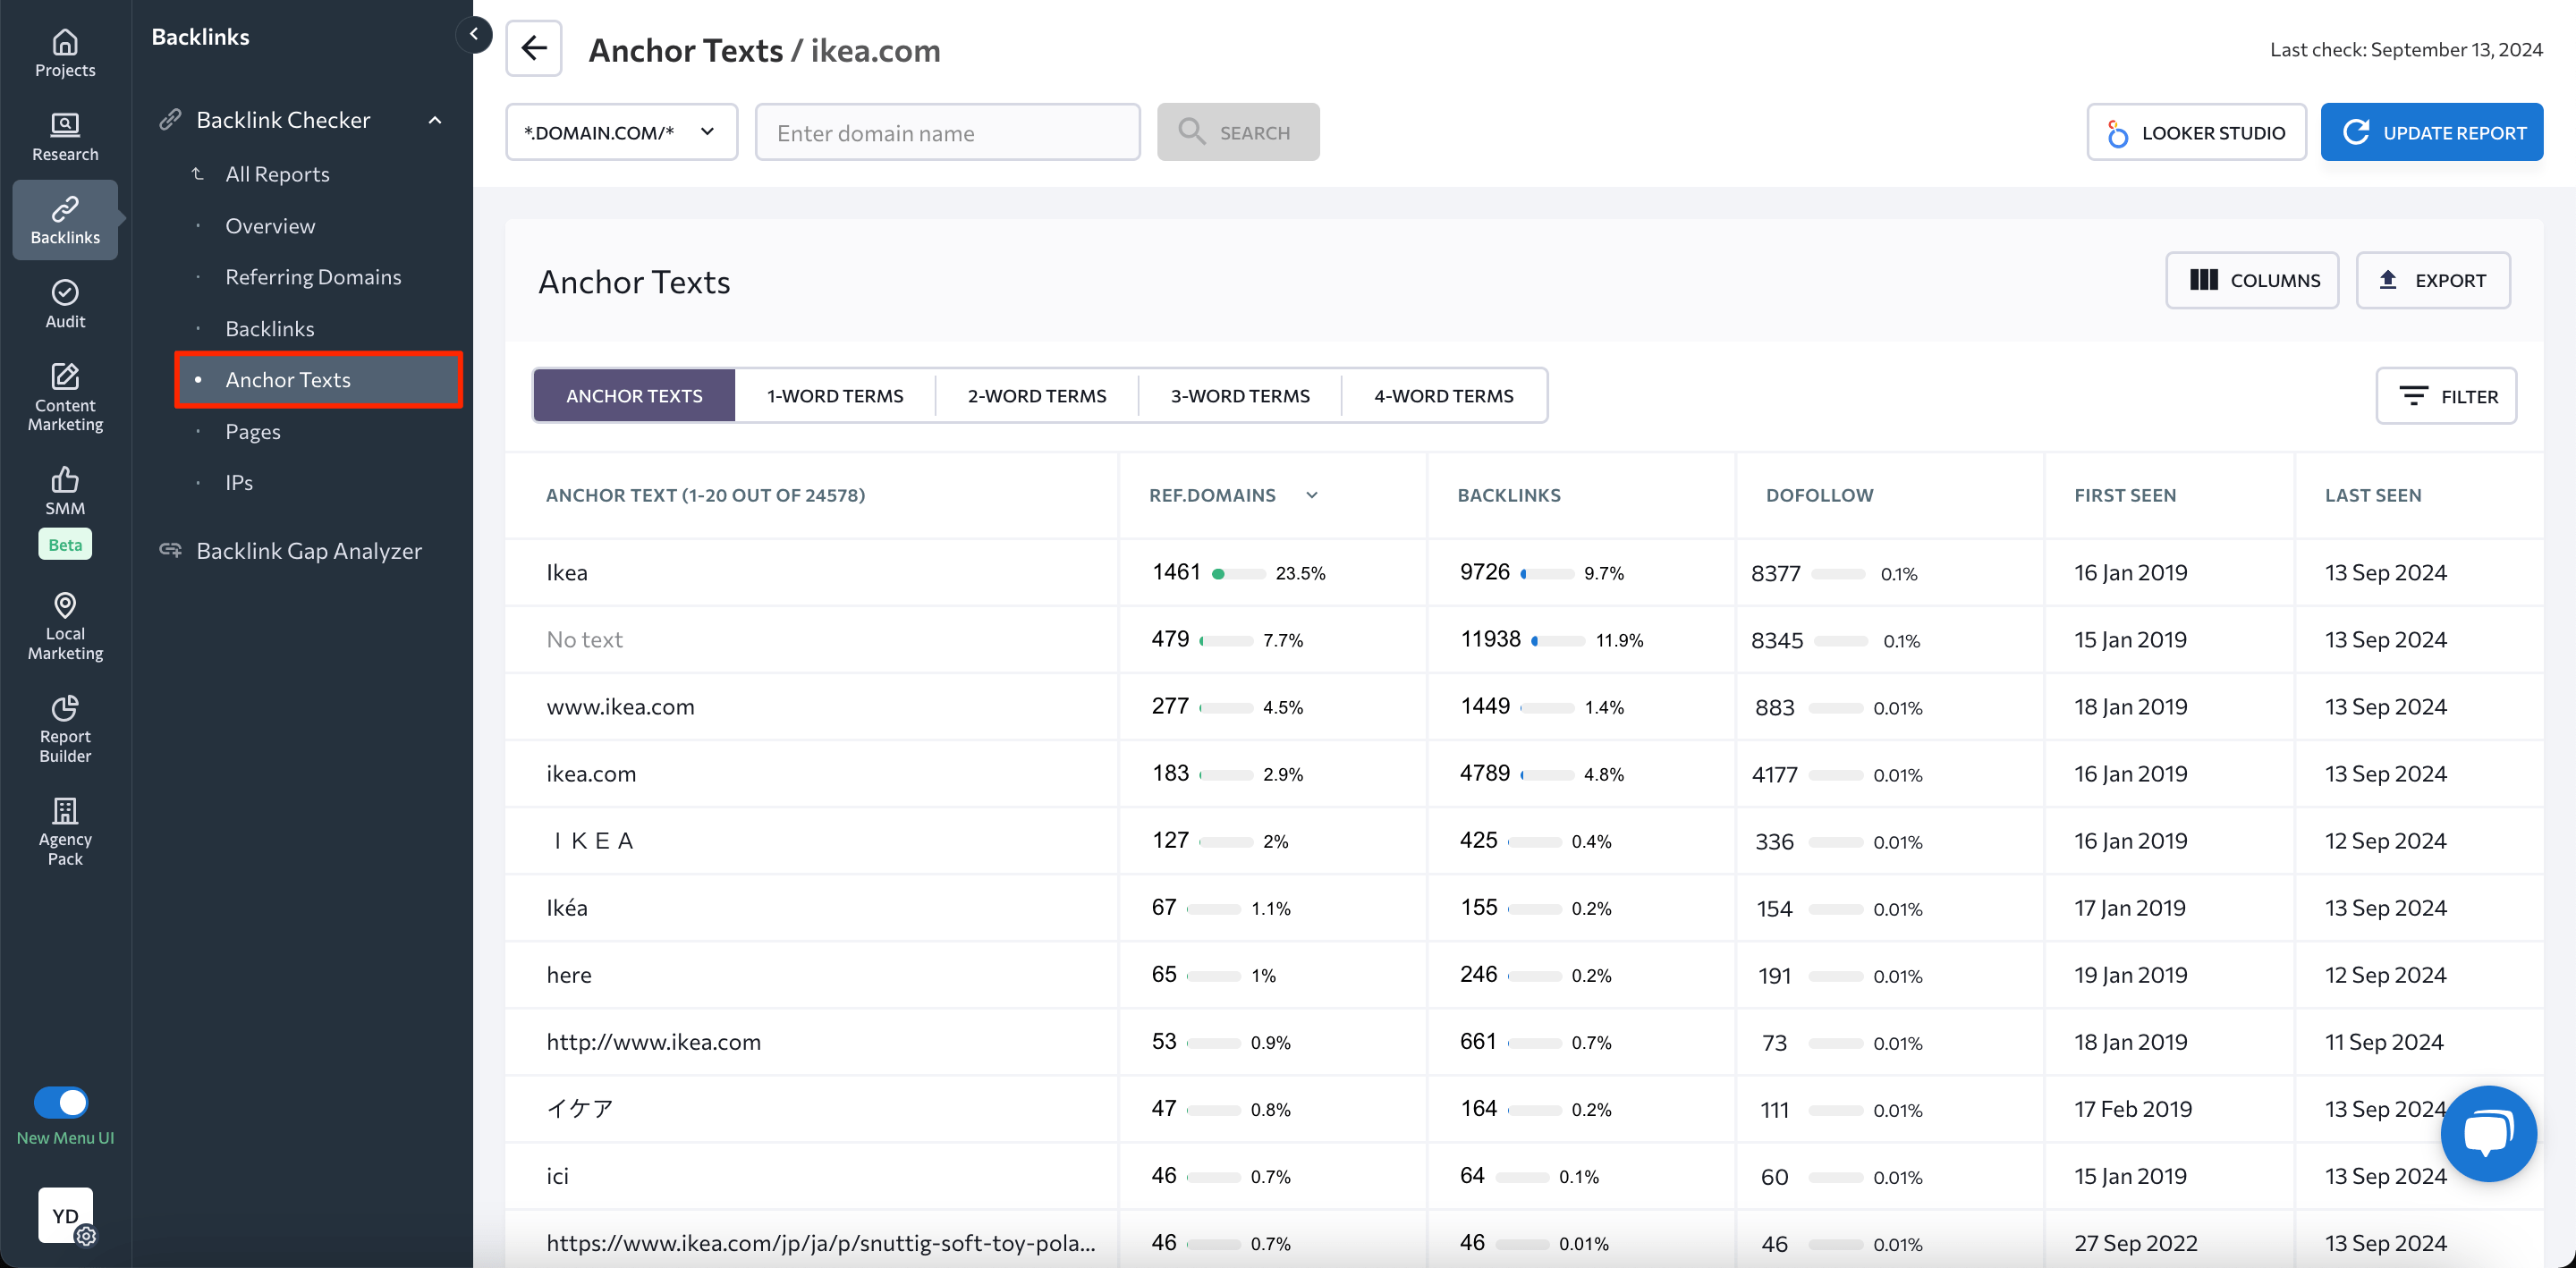Click the Search button
The width and height of the screenshot is (2576, 1268).
[1238, 132]
